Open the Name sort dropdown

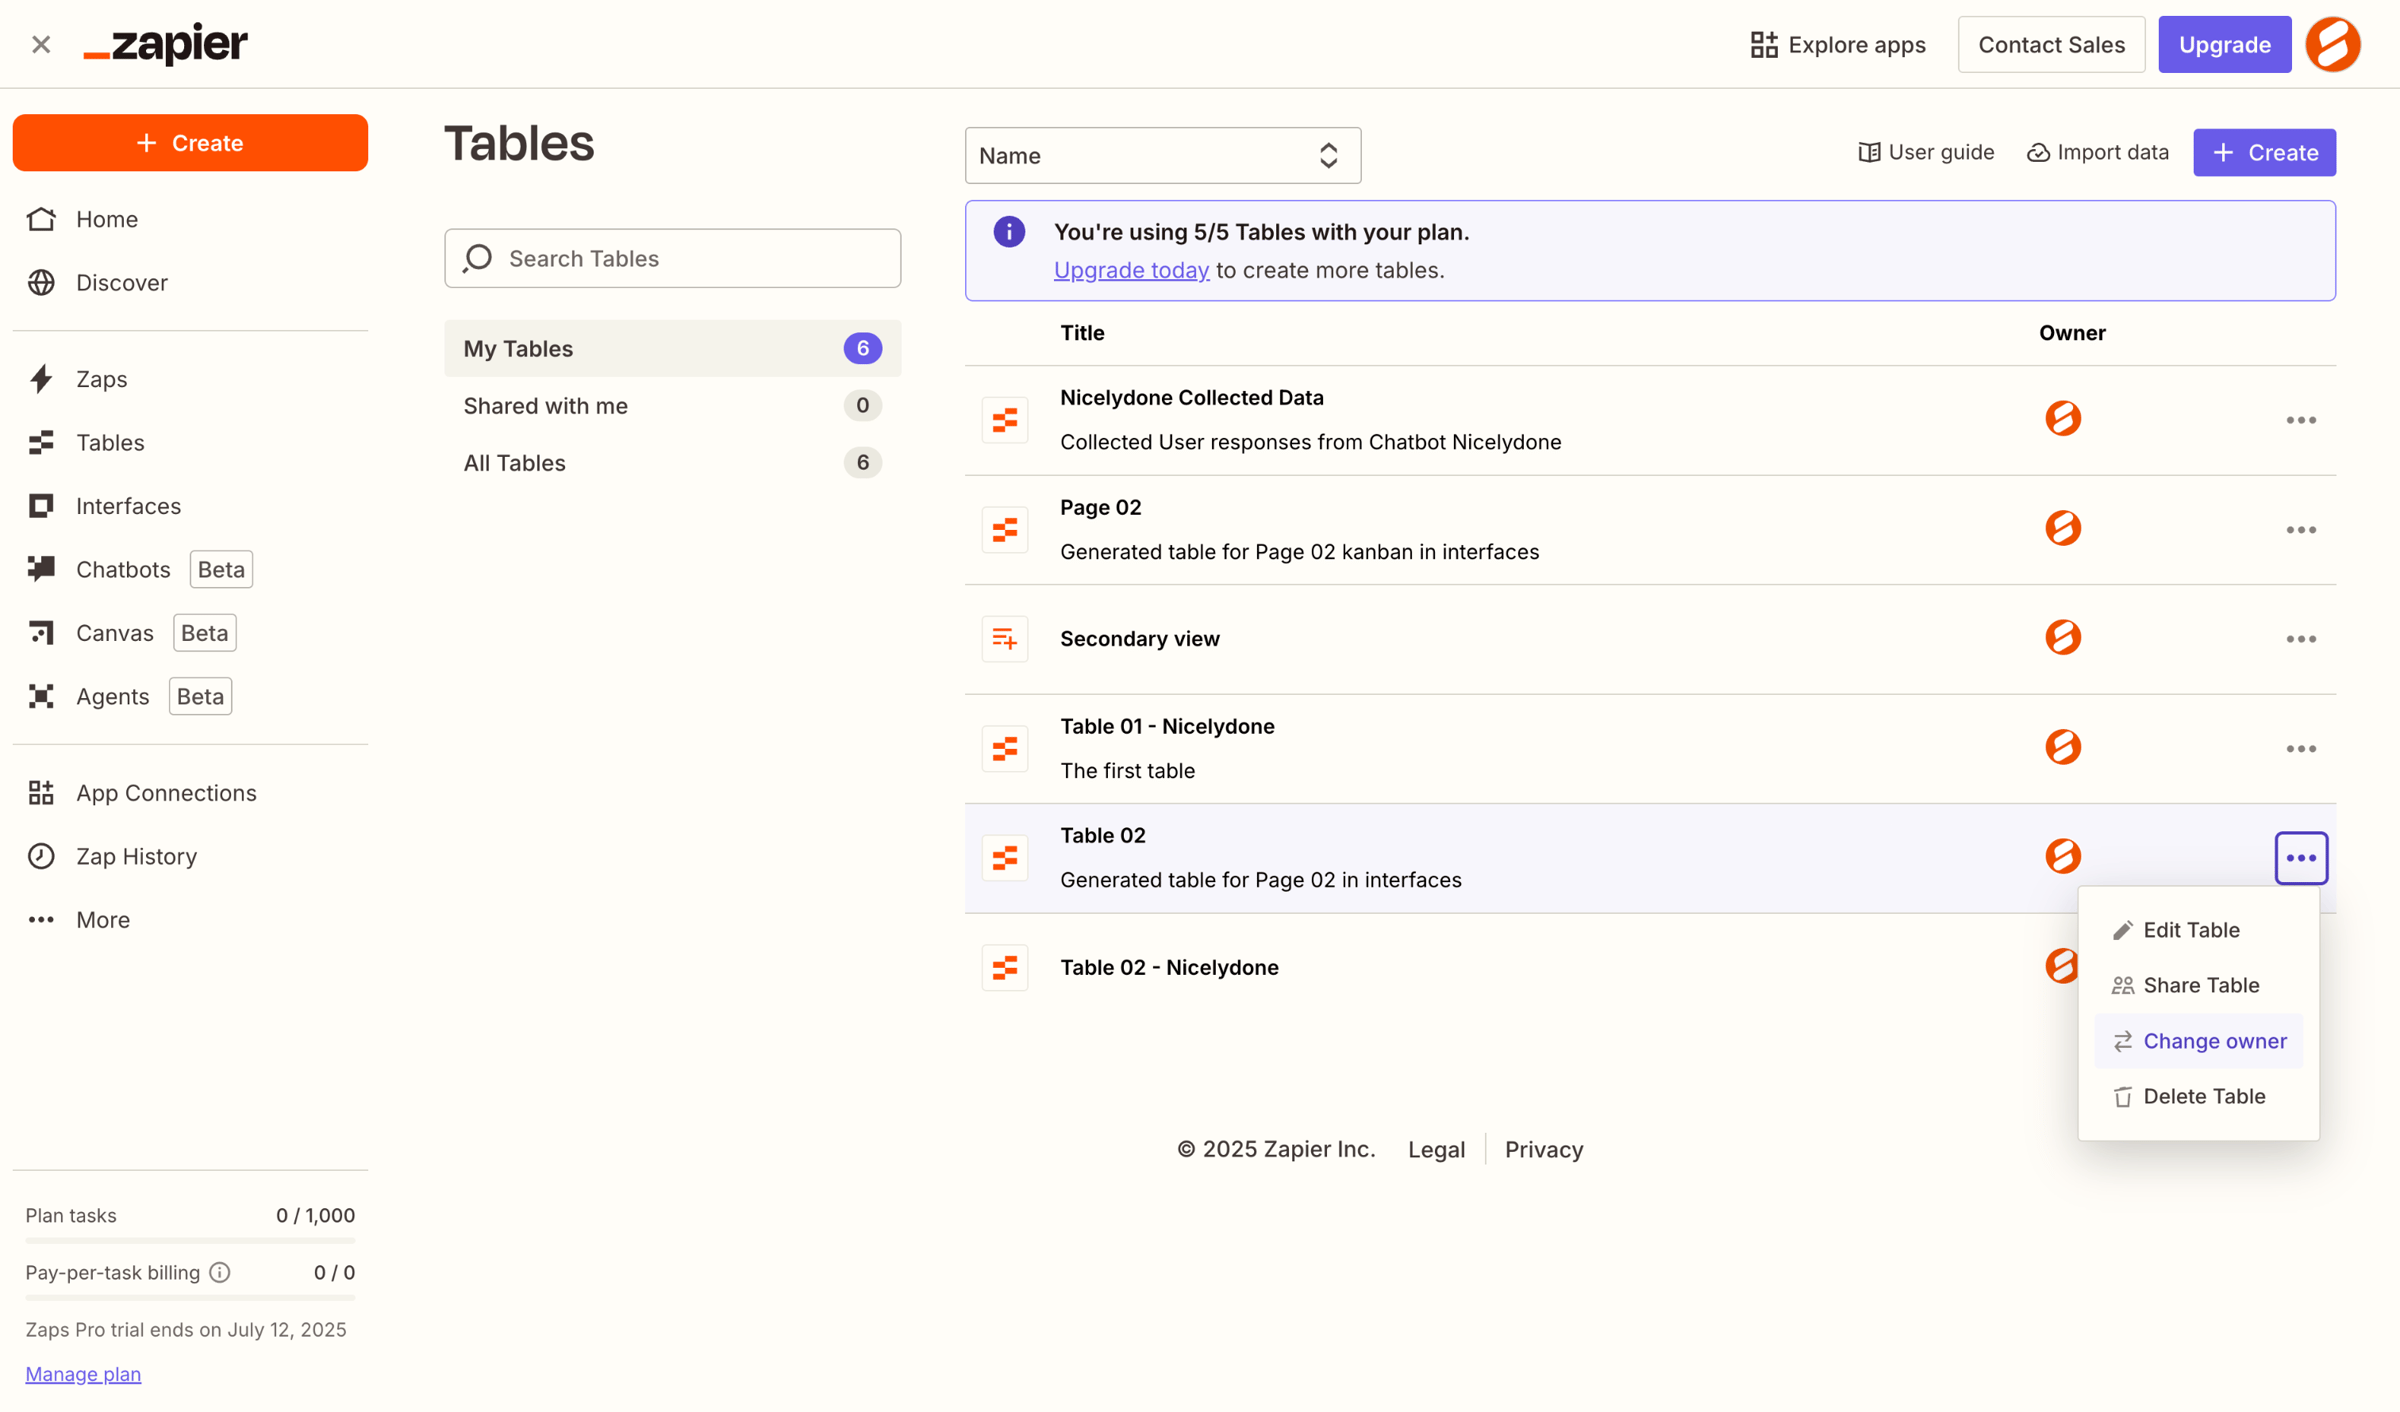(x=1162, y=155)
